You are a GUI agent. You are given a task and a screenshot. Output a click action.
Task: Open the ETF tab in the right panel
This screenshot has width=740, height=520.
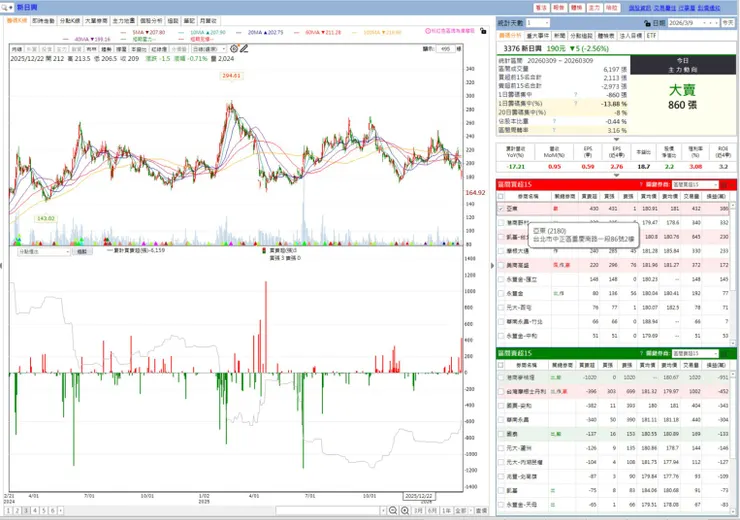[x=651, y=36]
